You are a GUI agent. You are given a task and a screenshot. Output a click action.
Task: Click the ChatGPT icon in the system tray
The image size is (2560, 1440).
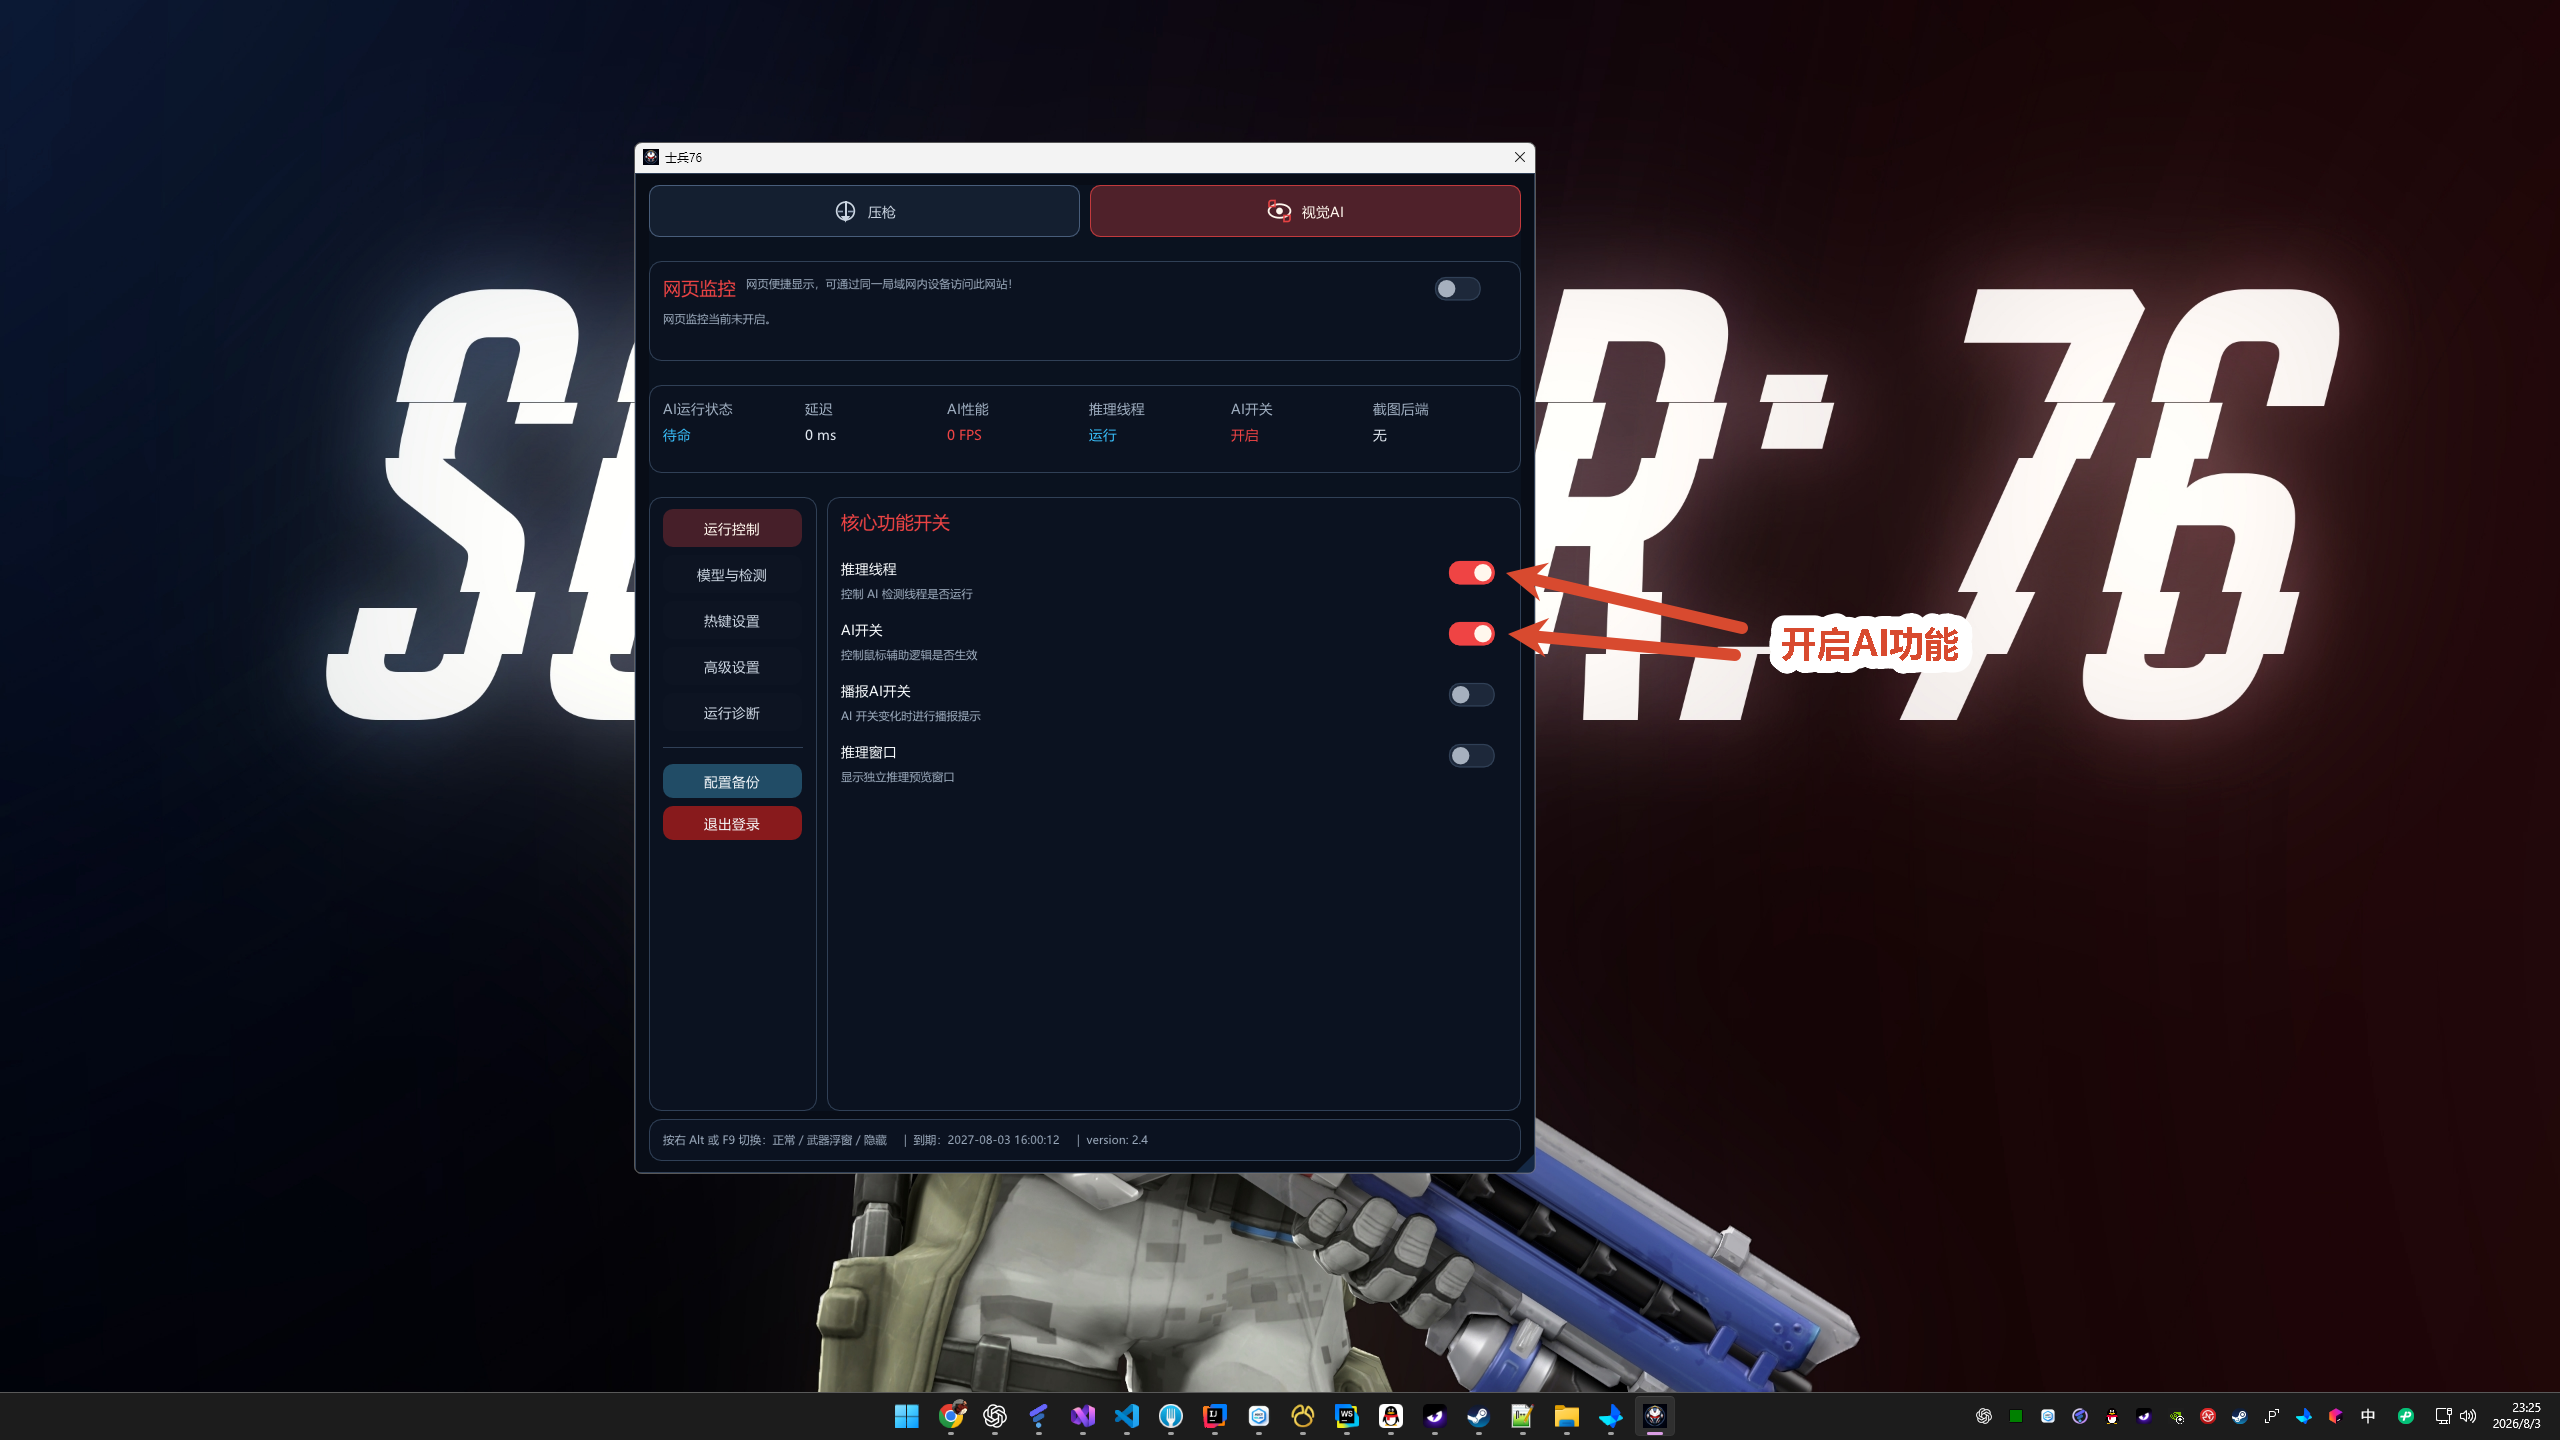pos(1984,1416)
